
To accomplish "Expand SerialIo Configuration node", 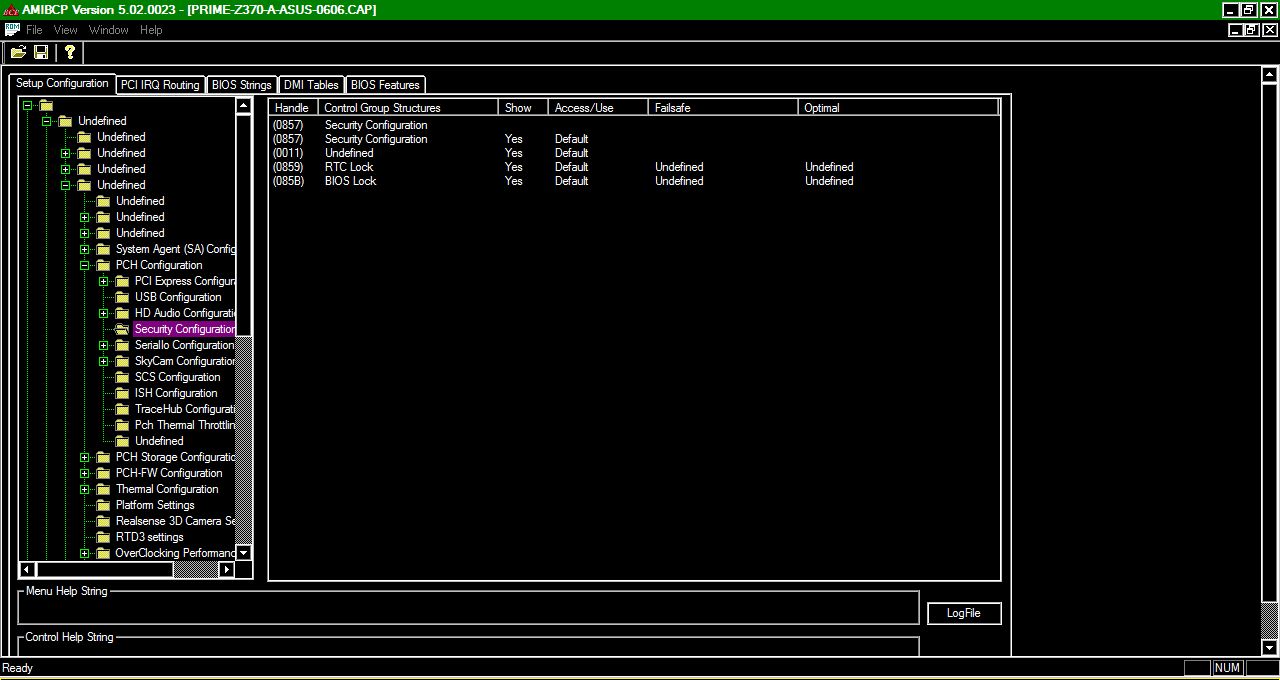I will [x=103, y=345].
